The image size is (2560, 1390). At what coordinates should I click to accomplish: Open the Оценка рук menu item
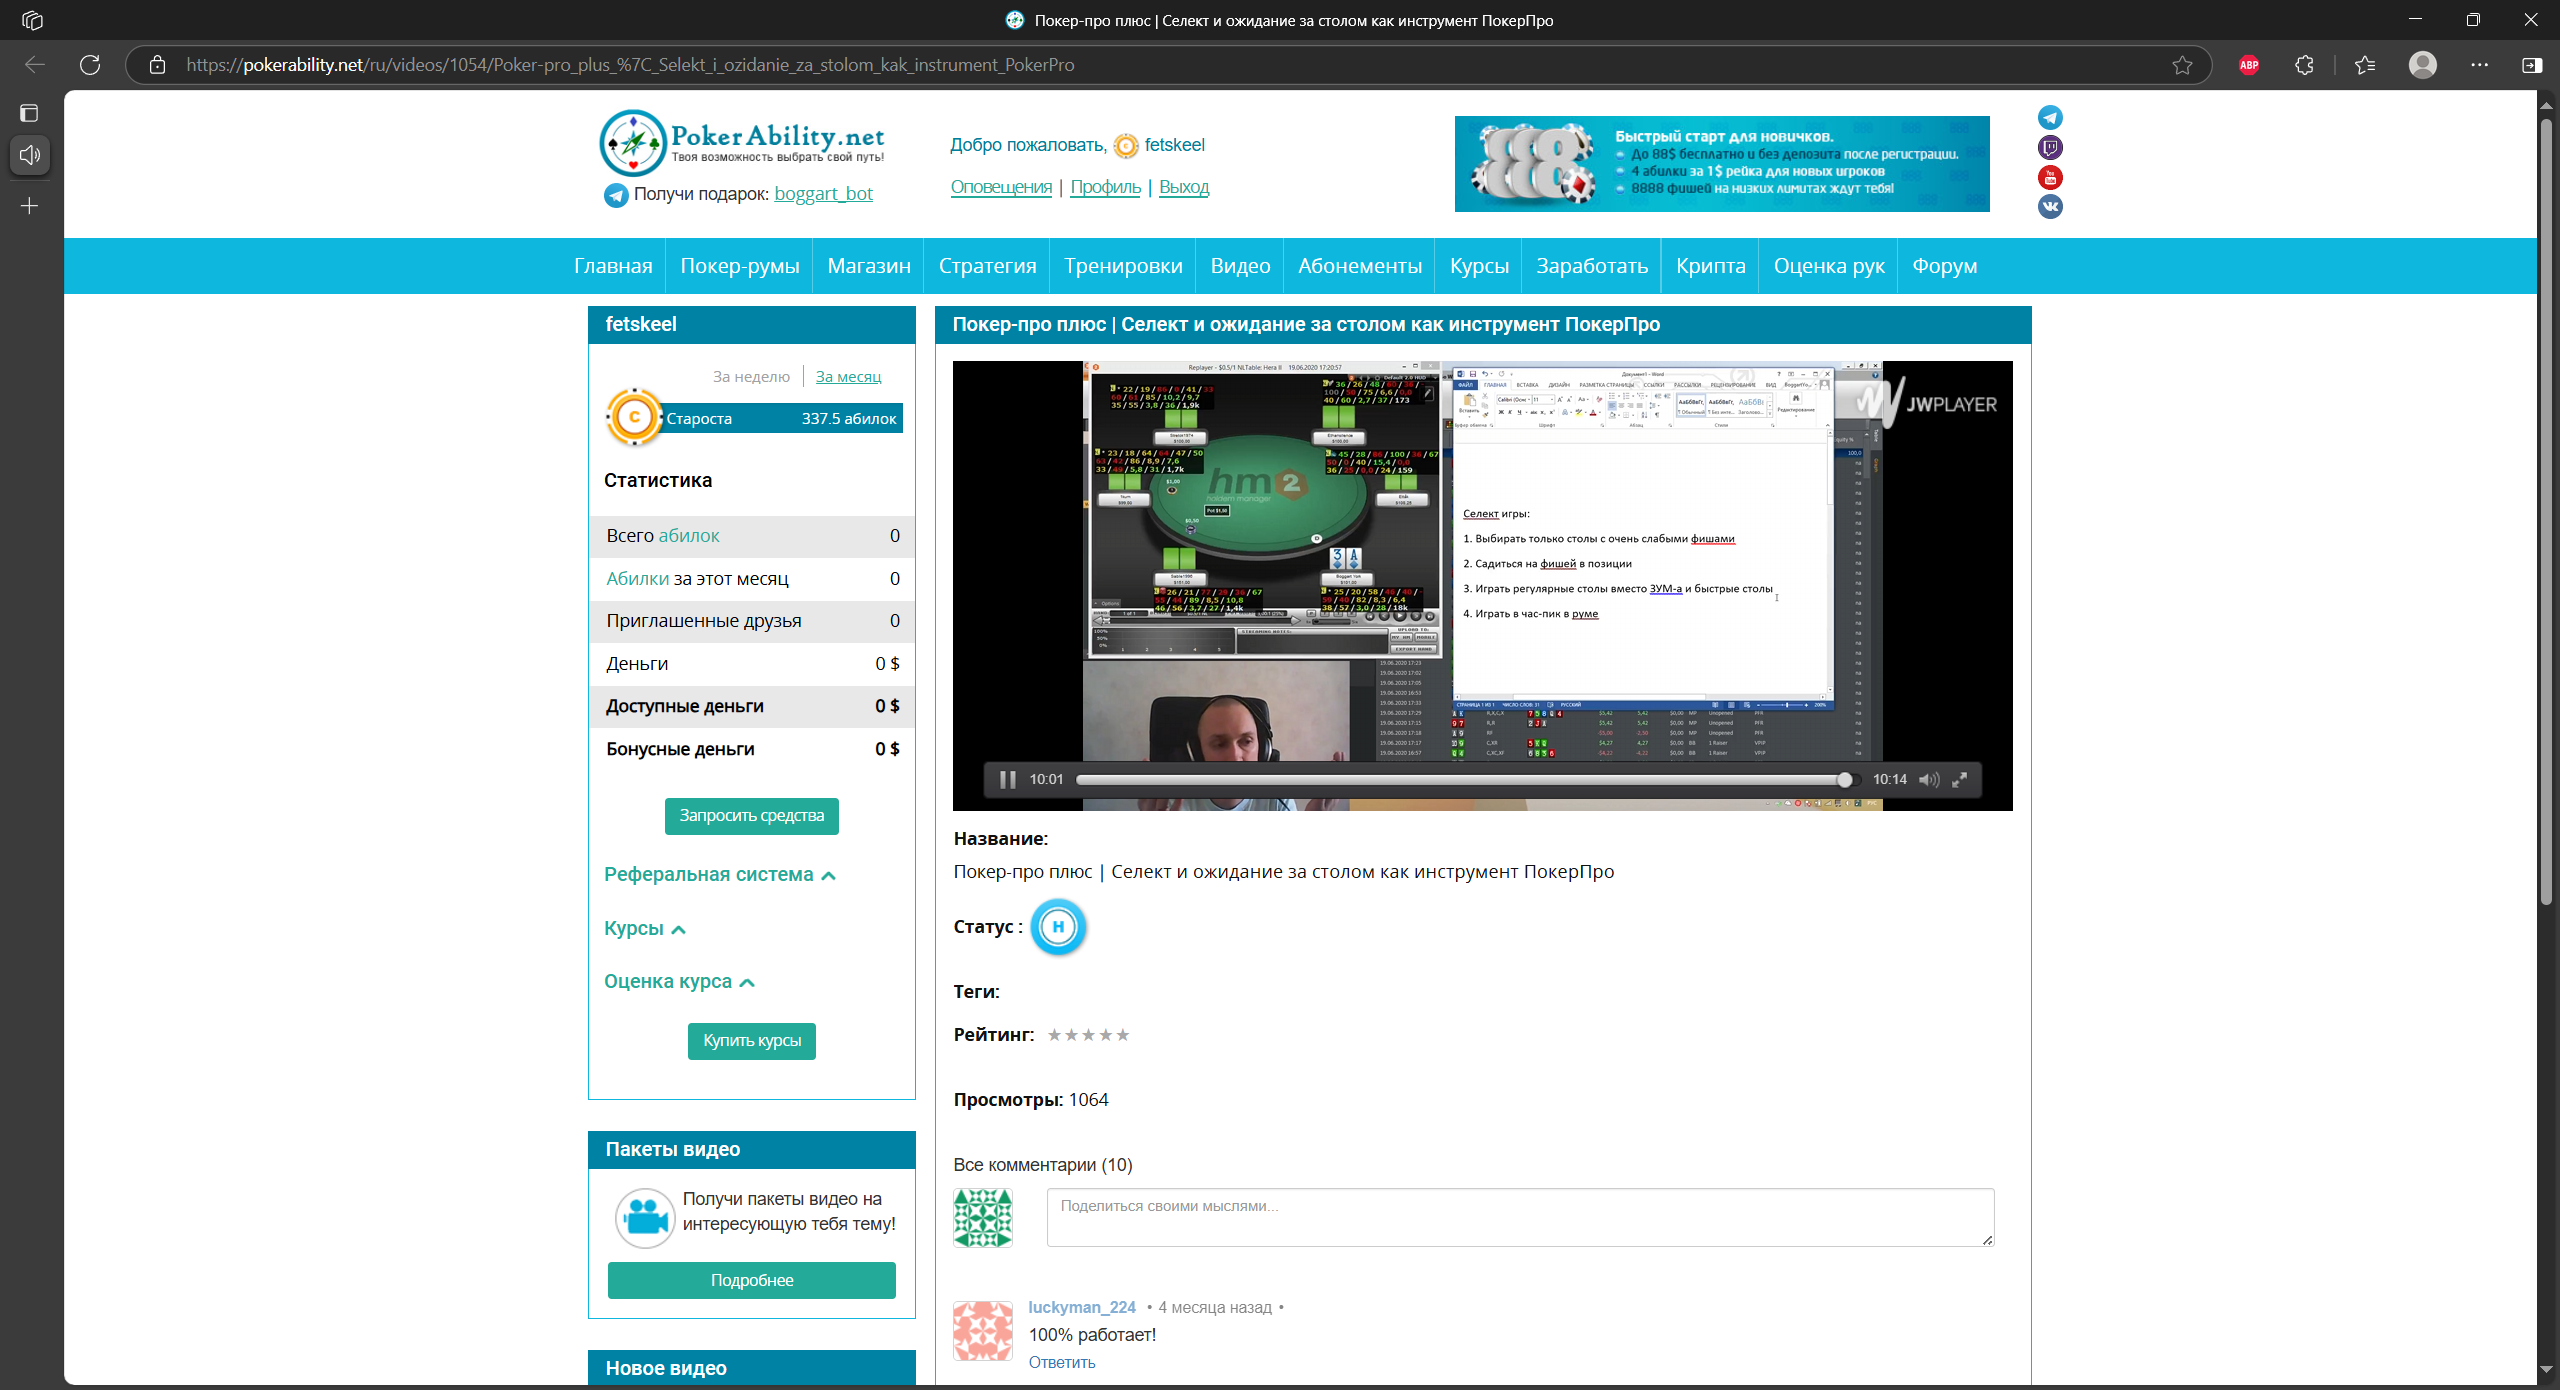click(1829, 266)
